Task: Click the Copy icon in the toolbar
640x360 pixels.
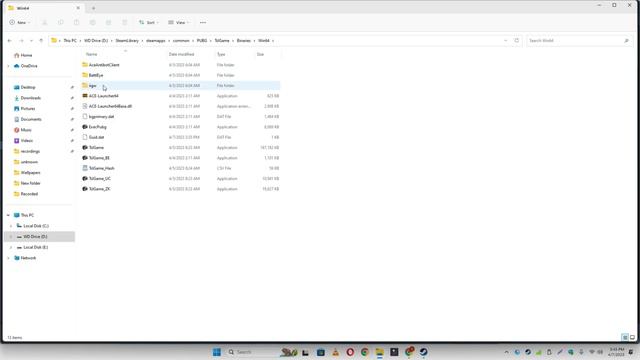Action: click(x=61, y=22)
